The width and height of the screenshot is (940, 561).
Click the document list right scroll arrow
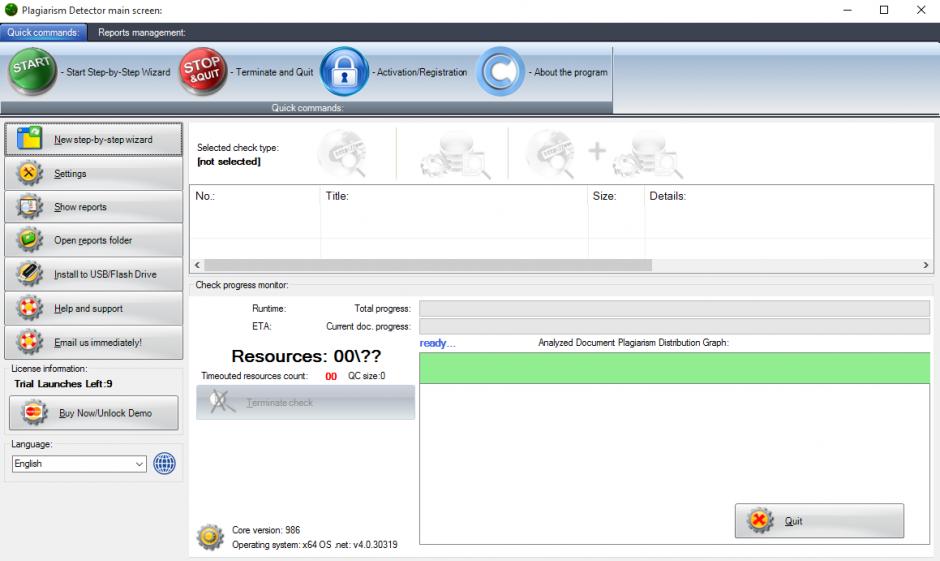926,265
